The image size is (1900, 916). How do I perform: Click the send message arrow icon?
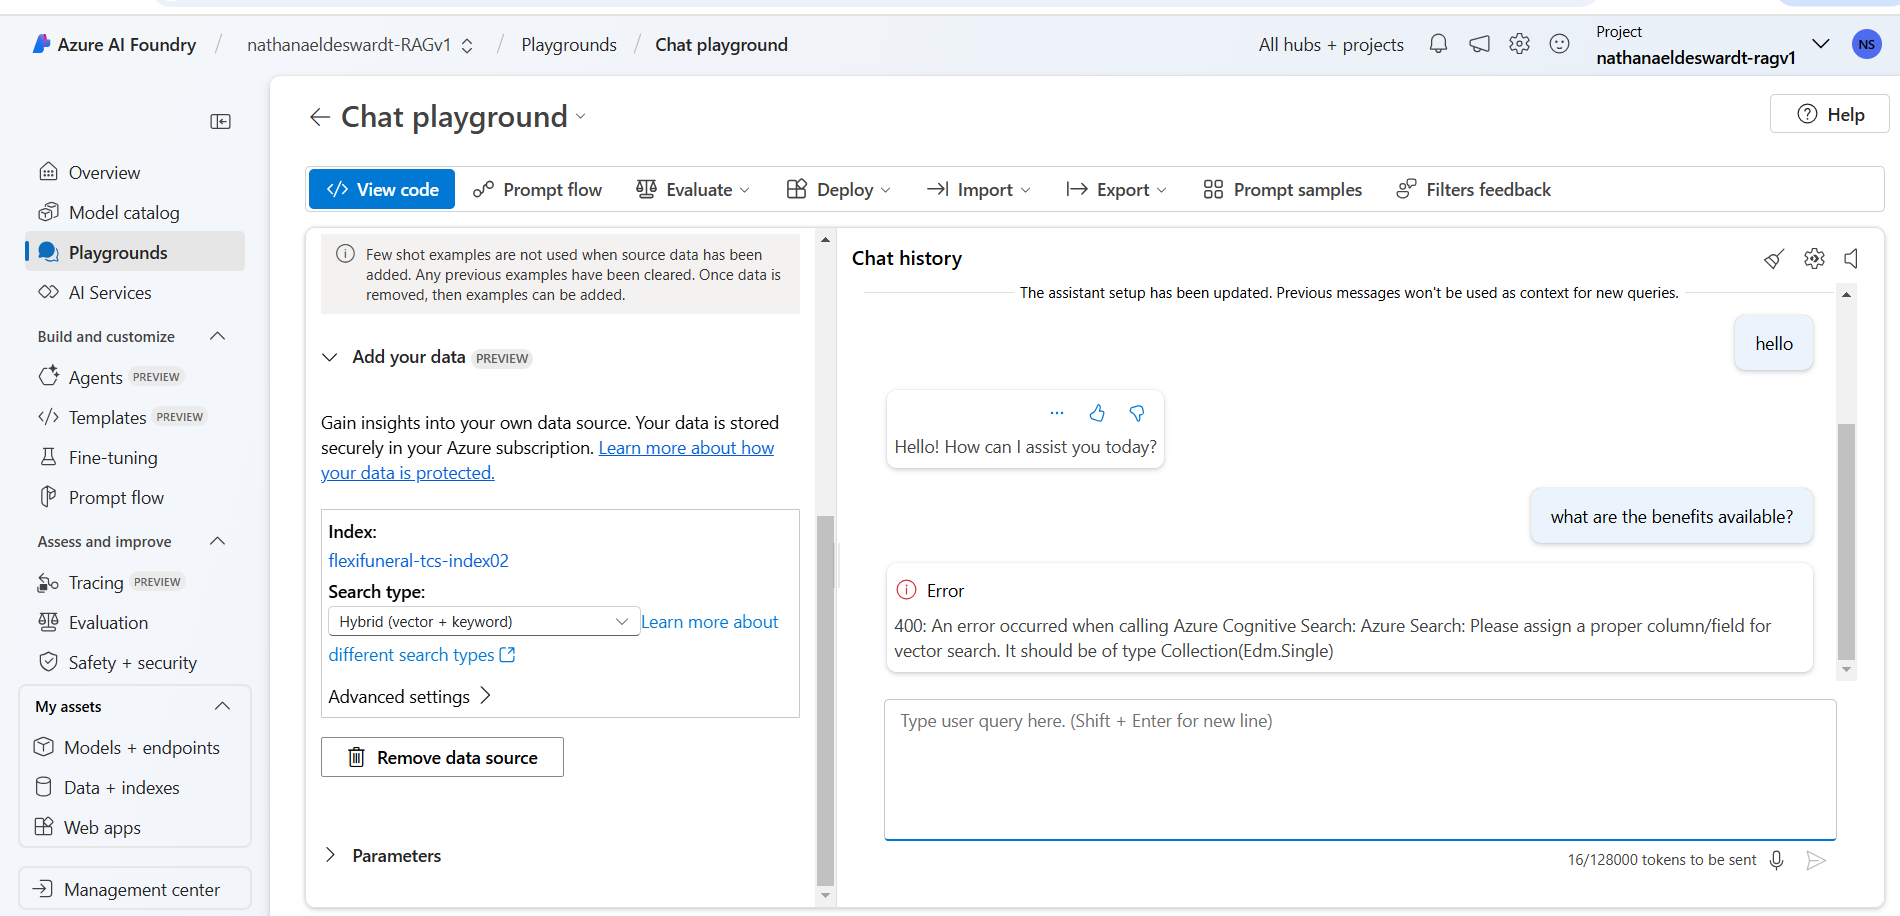1817,860
